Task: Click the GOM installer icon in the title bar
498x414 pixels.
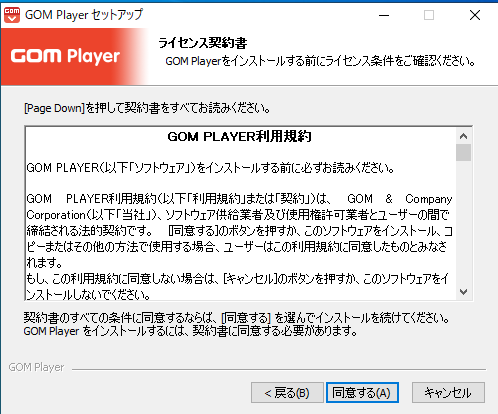Action: (12, 15)
